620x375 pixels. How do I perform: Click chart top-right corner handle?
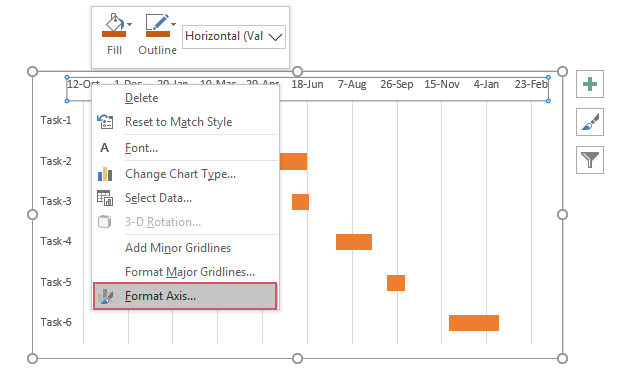coord(562,72)
